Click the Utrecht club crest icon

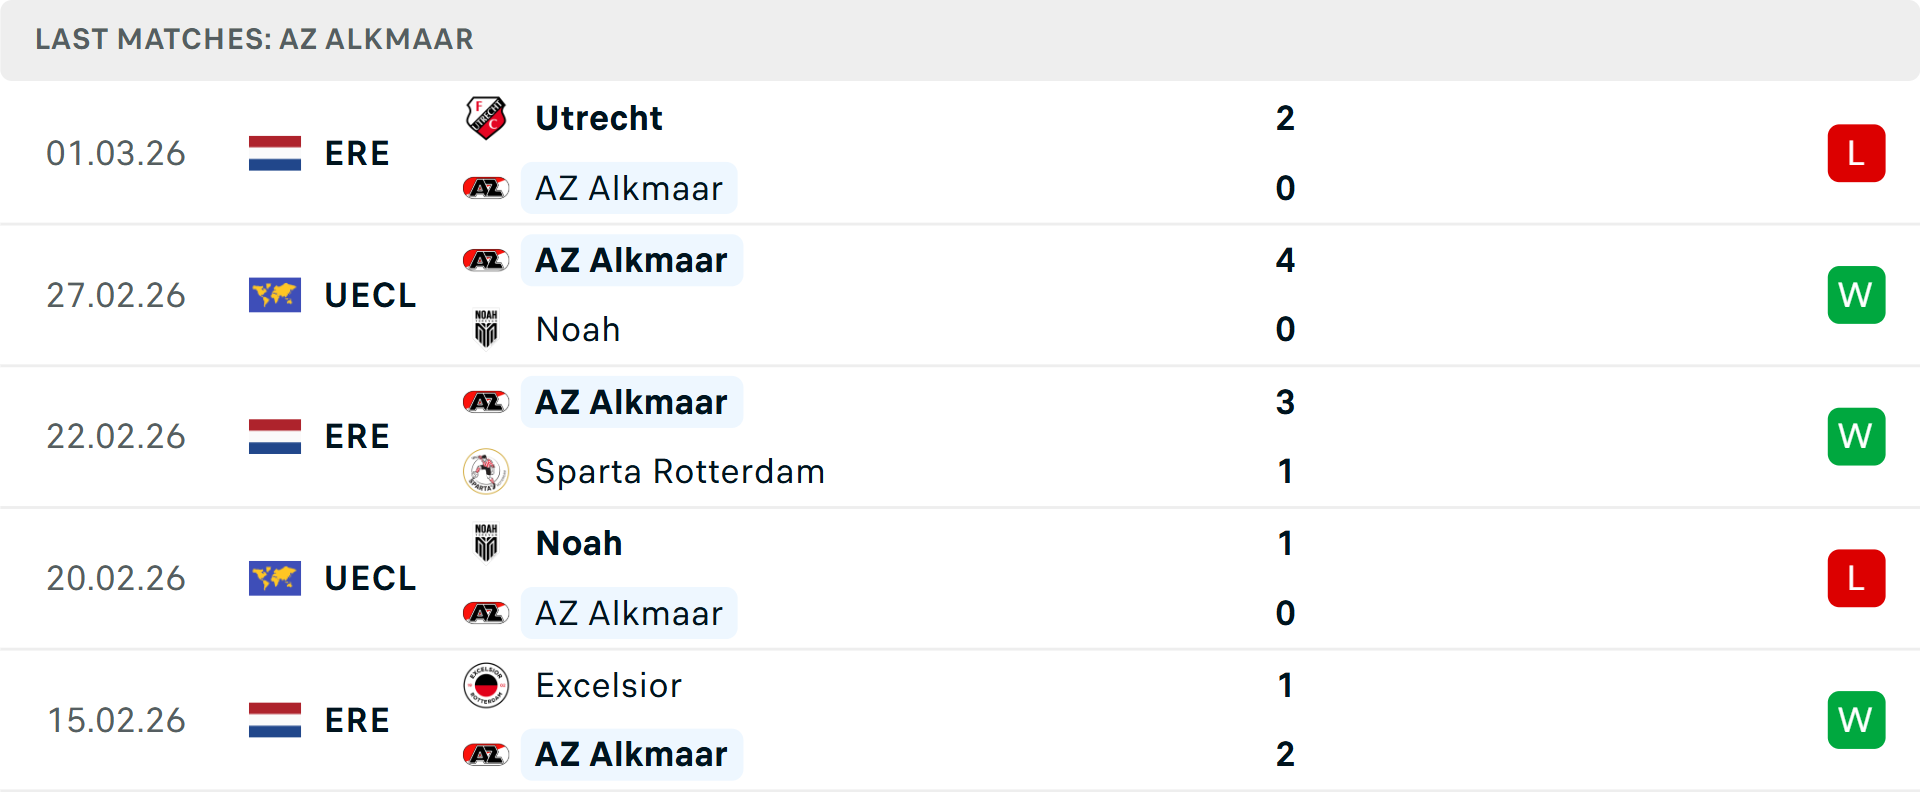(487, 115)
